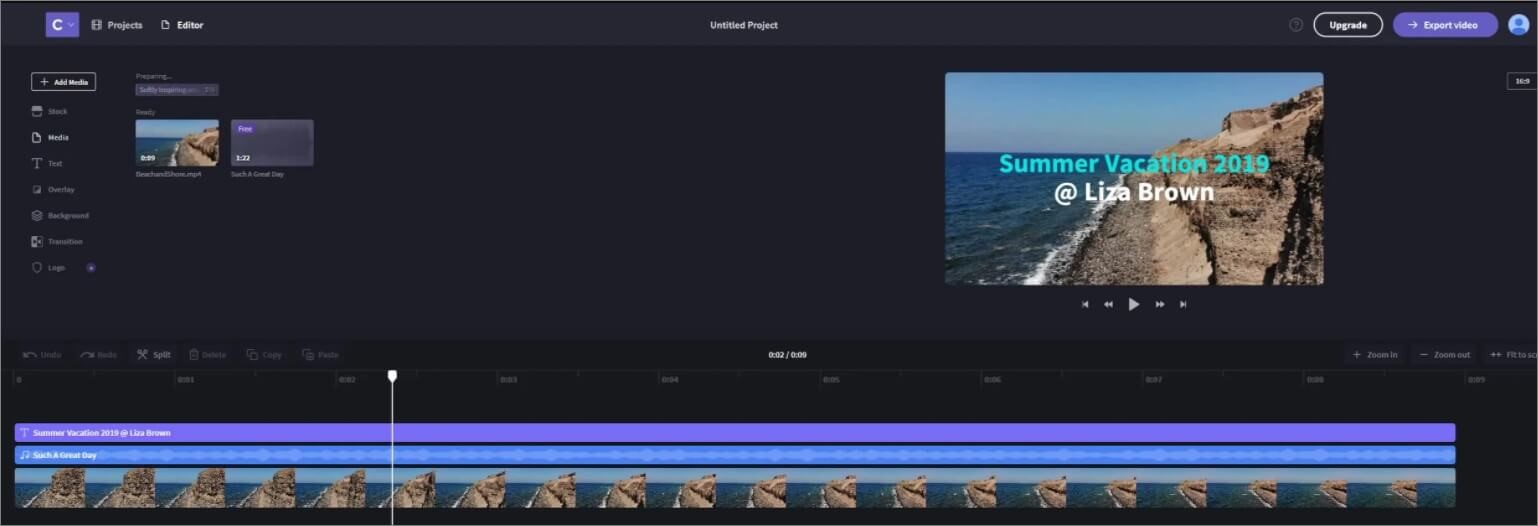
Task: Click the Upgrade button
Action: click(x=1347, y=25)
